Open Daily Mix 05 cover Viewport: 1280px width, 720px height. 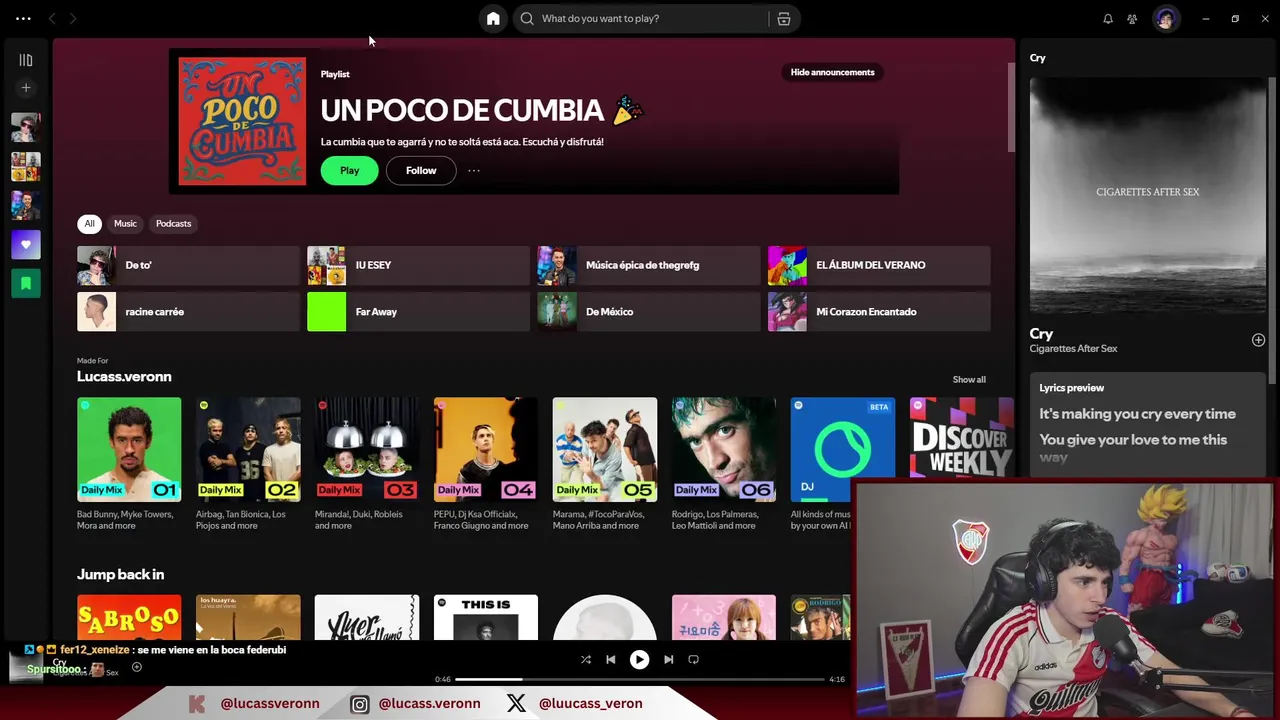(605, 449)
